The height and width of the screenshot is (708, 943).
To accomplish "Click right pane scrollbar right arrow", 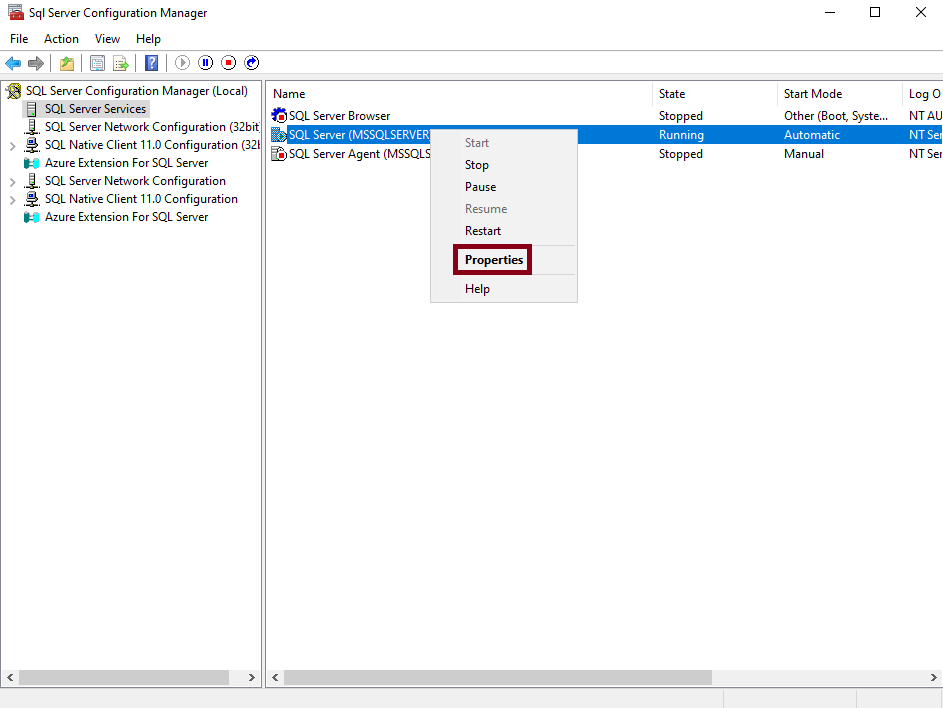I will (x=933, y=677).
